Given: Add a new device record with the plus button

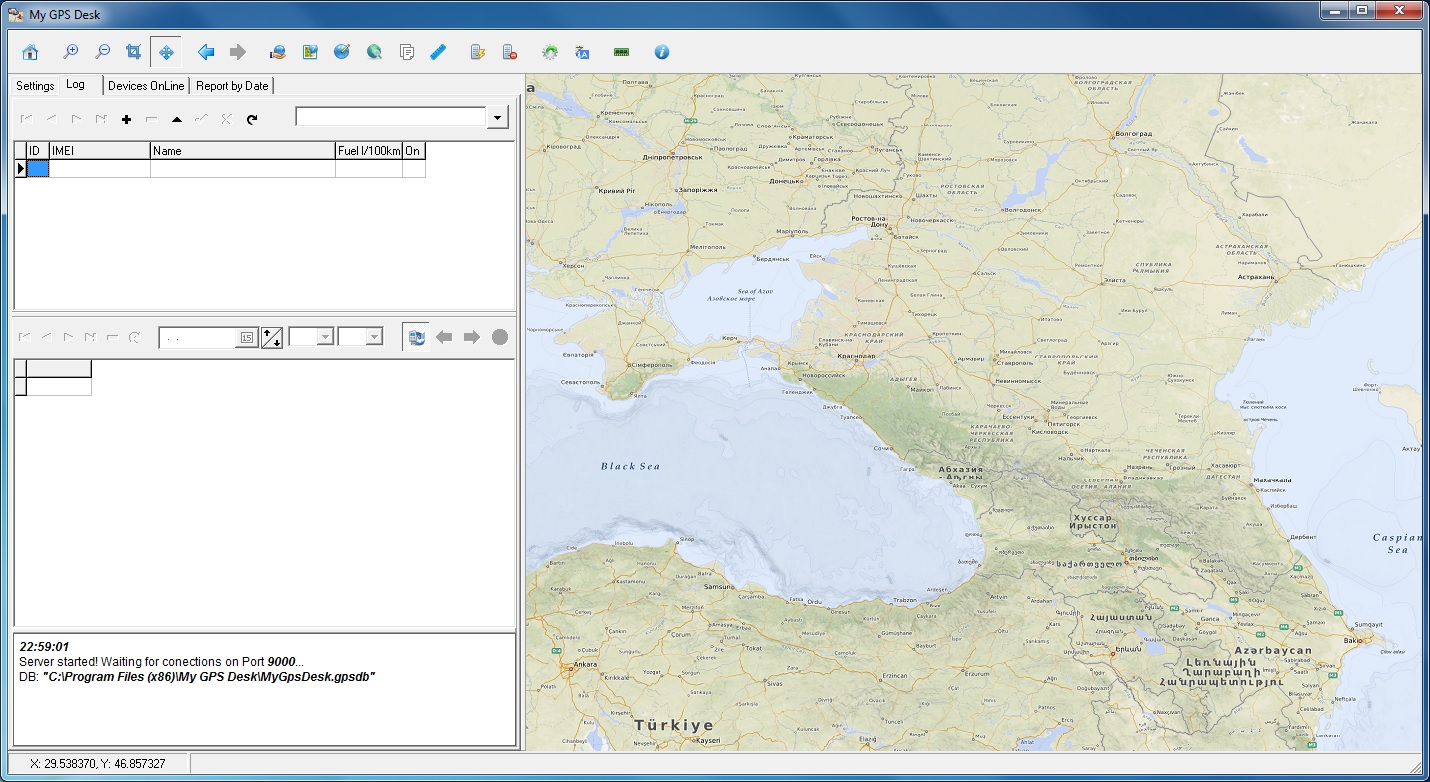Looking at the screenshot, I should [x=127, y=118].
